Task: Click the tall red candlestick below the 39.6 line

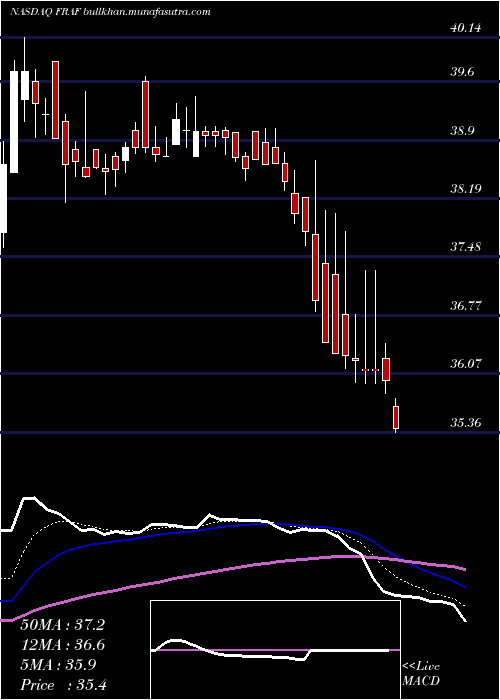Action: [x=55, y=100]
